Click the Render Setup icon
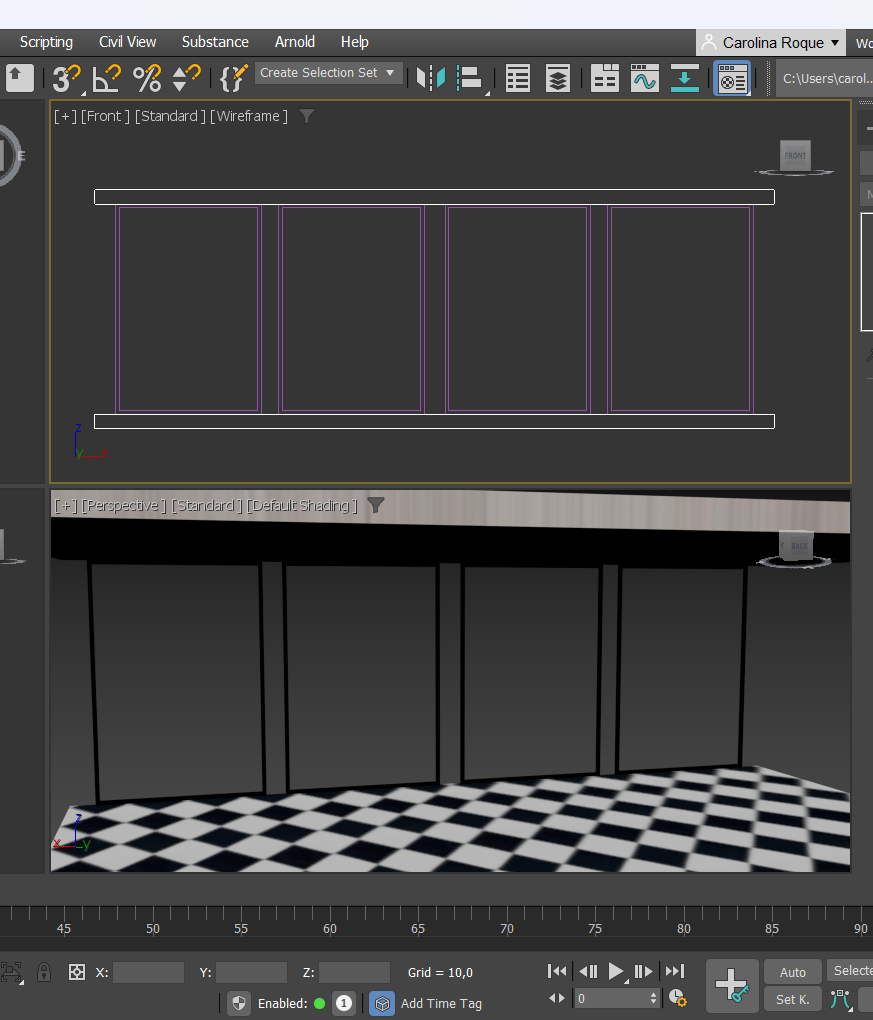Screen dimensions: 873x1020 tap(732, 78)
